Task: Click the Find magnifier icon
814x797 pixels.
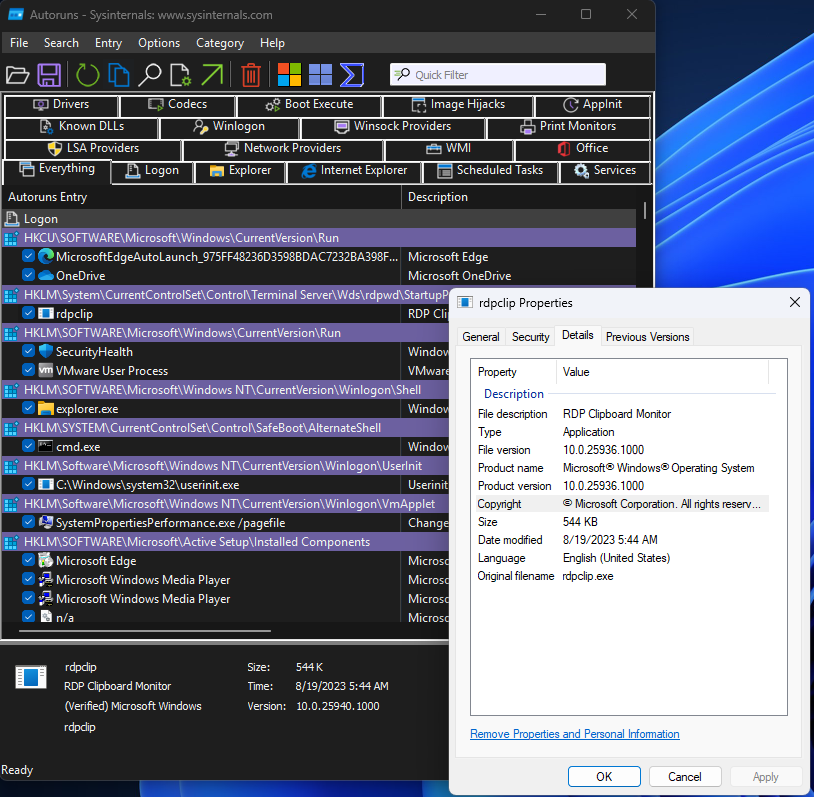Action: [150, 75]
